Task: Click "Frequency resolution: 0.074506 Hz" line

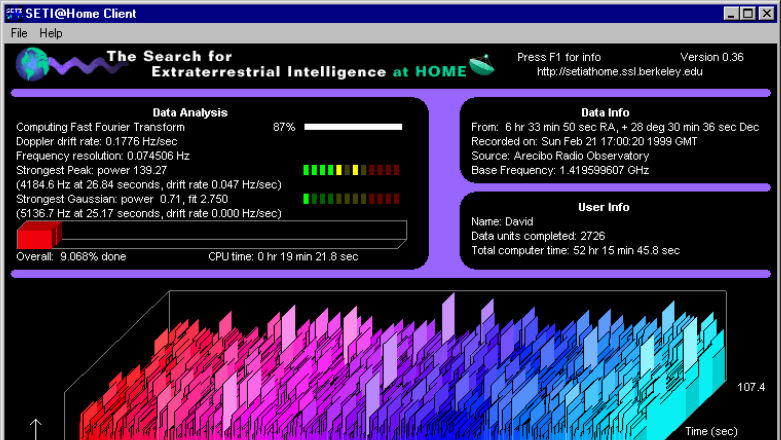Action: (x=103, y=156)
